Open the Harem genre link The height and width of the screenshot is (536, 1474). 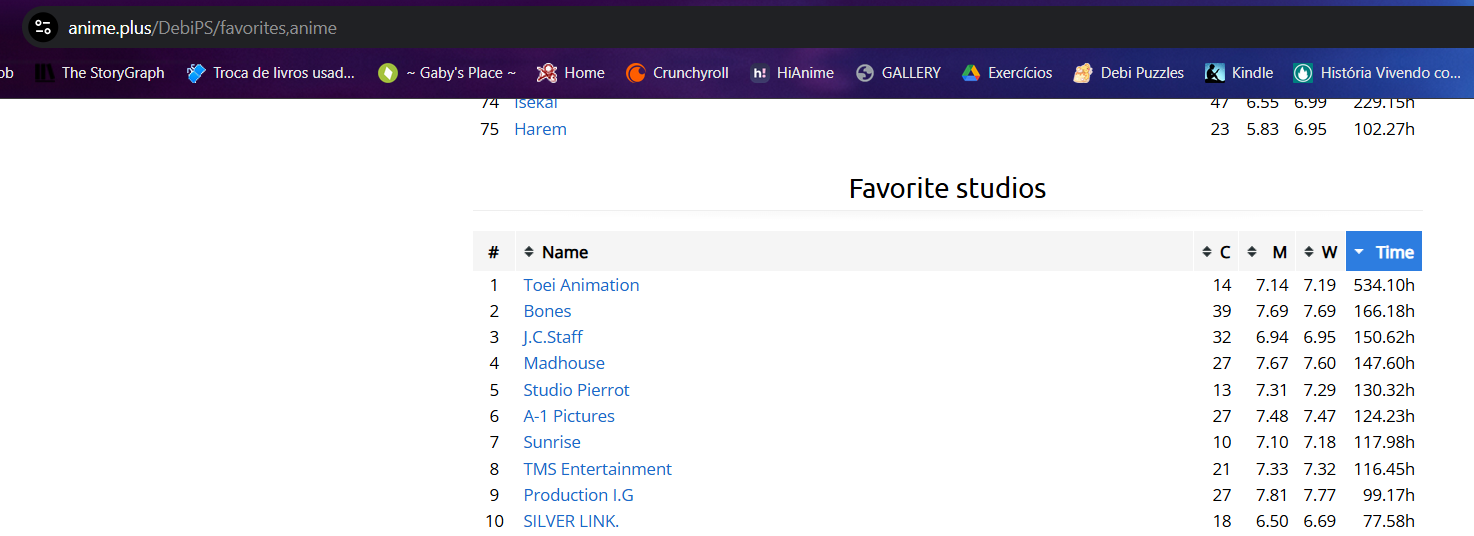[540, 129]
